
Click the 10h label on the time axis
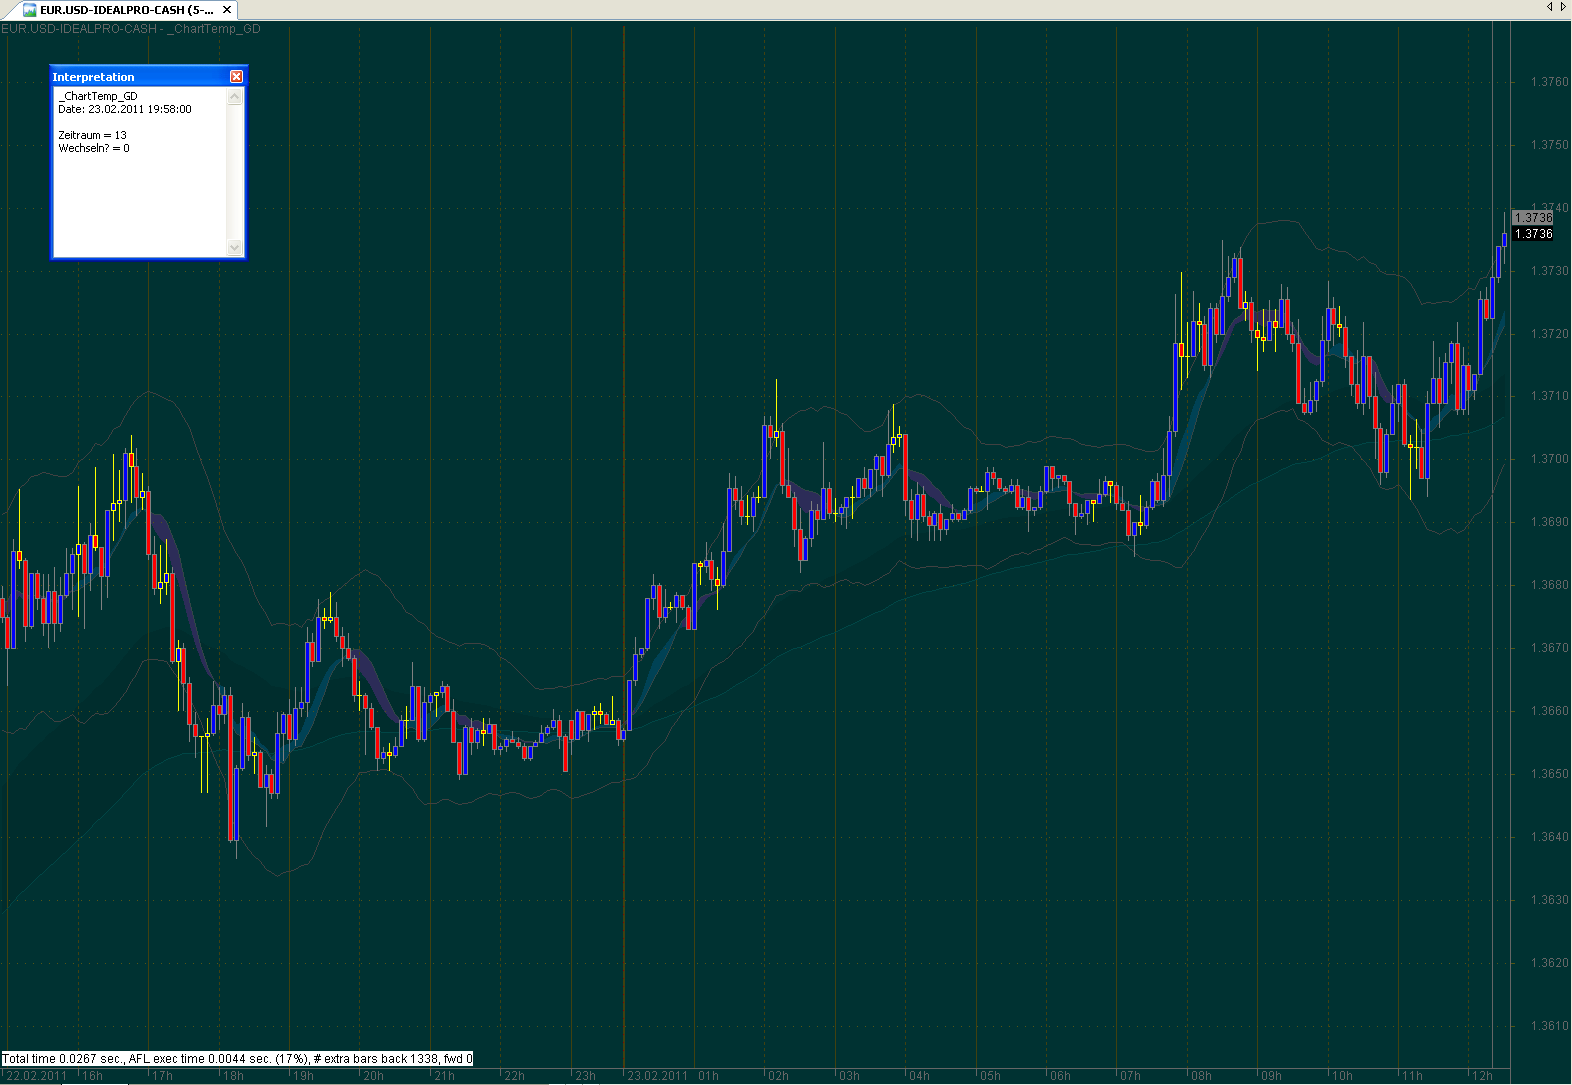click(x=1342, y=1076)
